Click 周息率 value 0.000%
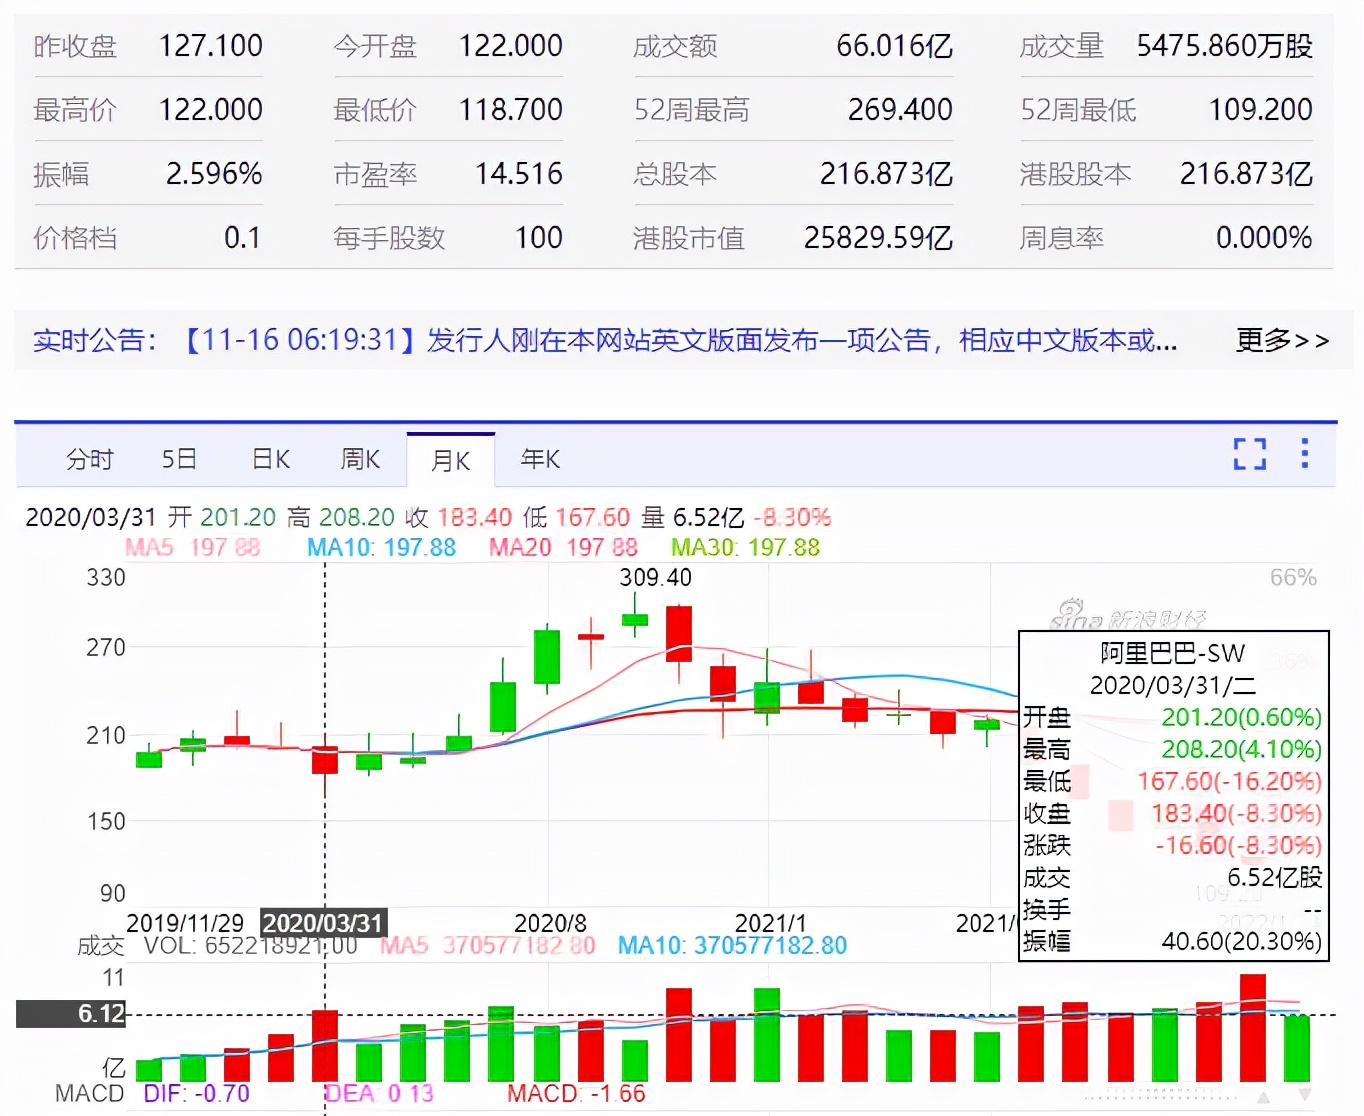1364x1116 pixels. point(1264,238)
